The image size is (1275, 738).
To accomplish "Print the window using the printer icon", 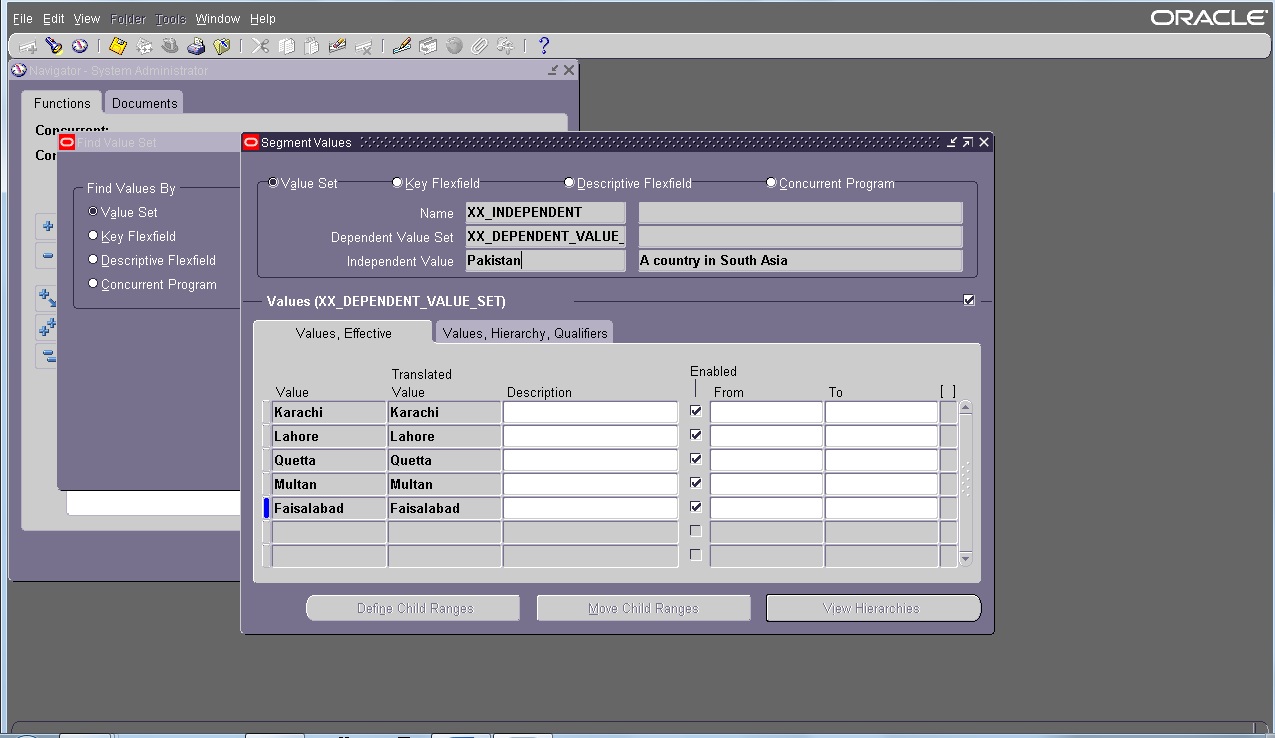I will click(197, 45).
